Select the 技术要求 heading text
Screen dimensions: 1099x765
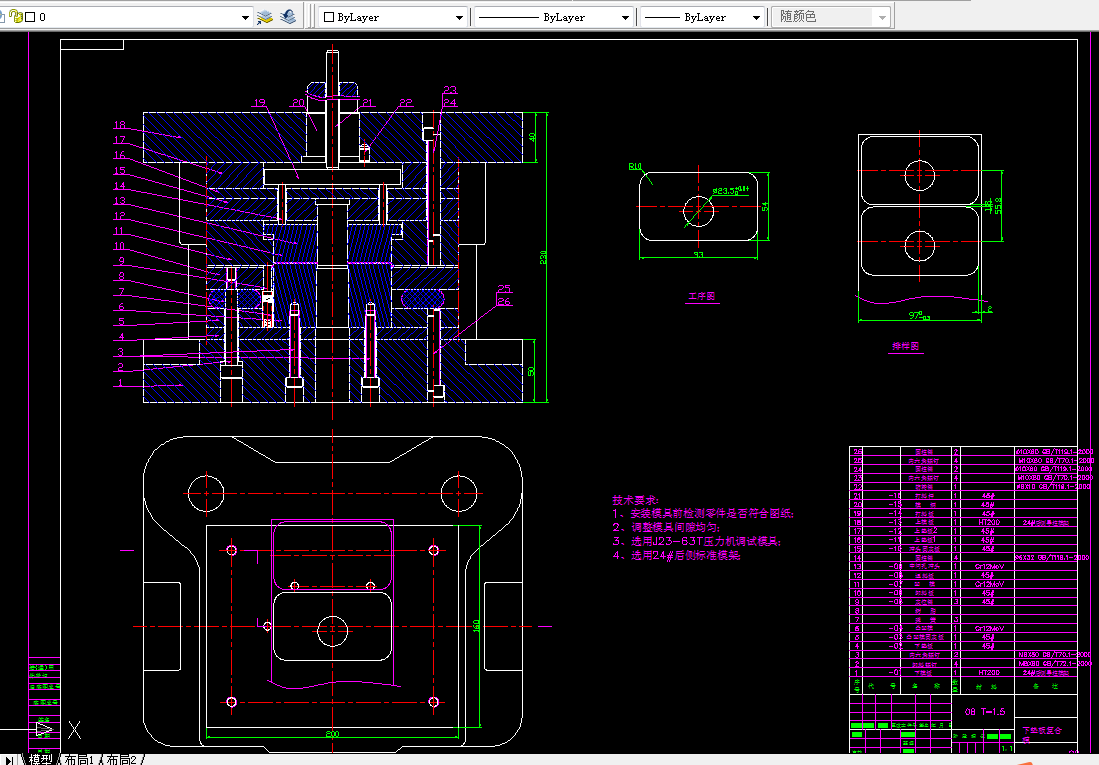tap(636, 500)
